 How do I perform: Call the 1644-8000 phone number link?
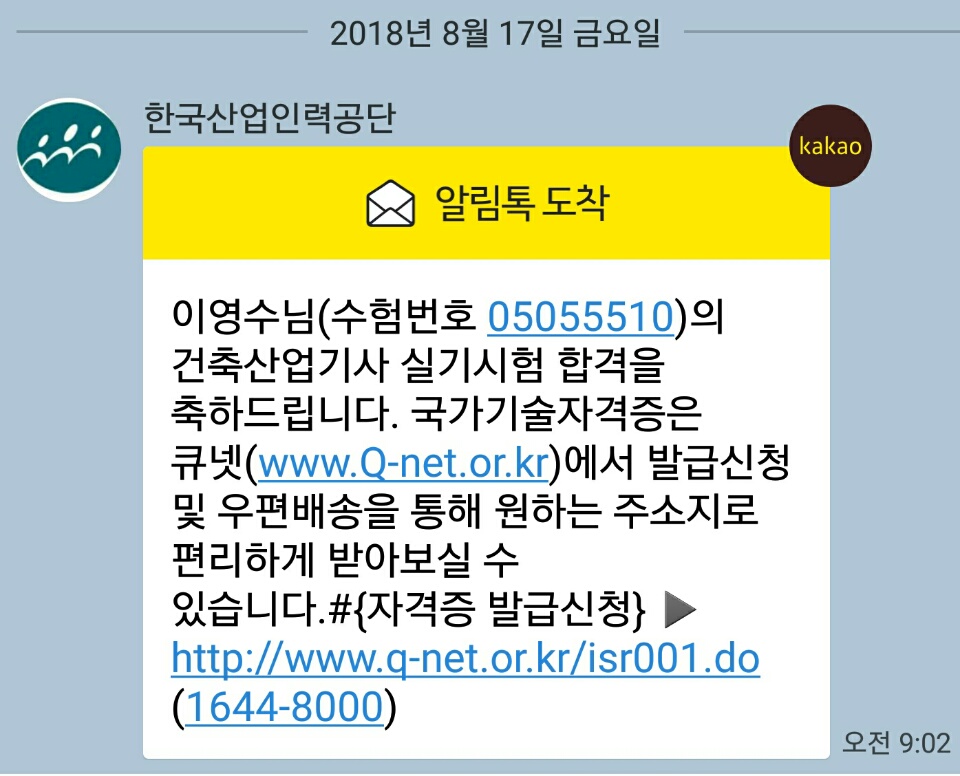[x=284, y=707]
